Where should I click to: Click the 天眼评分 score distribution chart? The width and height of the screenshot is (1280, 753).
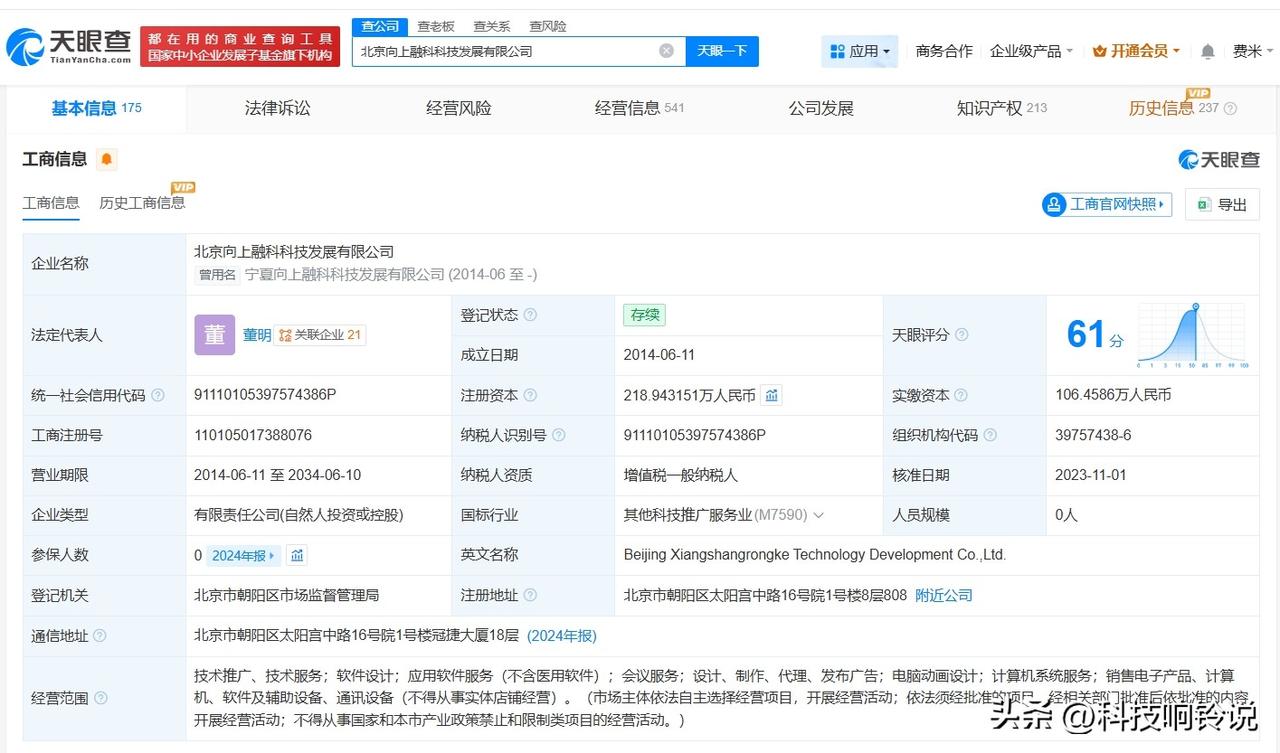tap(1192, 336)
